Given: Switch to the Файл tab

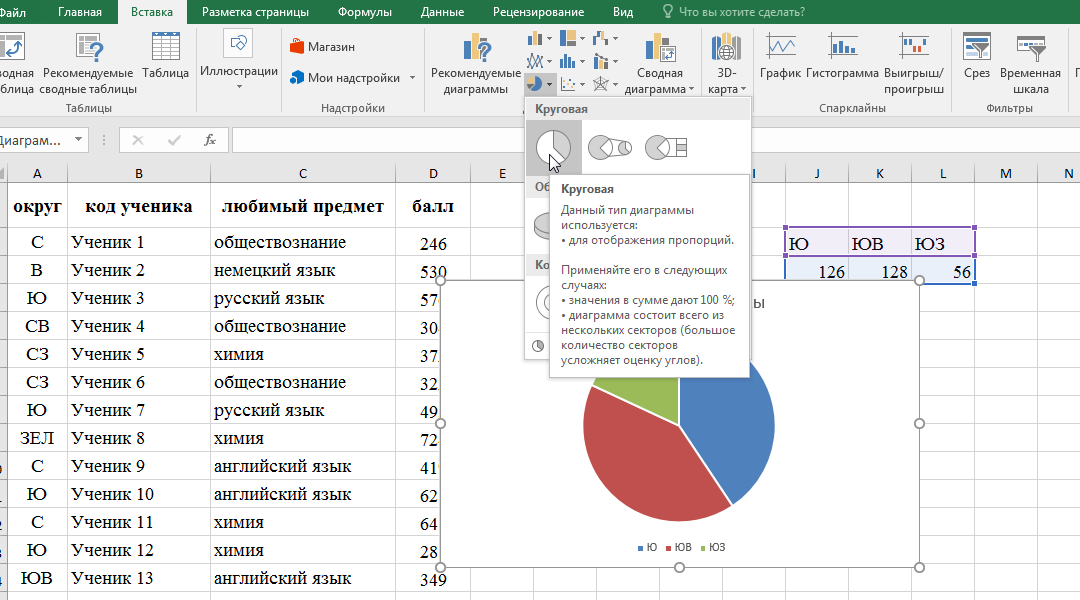Looking at the screenshot, I should coord(13,12).
